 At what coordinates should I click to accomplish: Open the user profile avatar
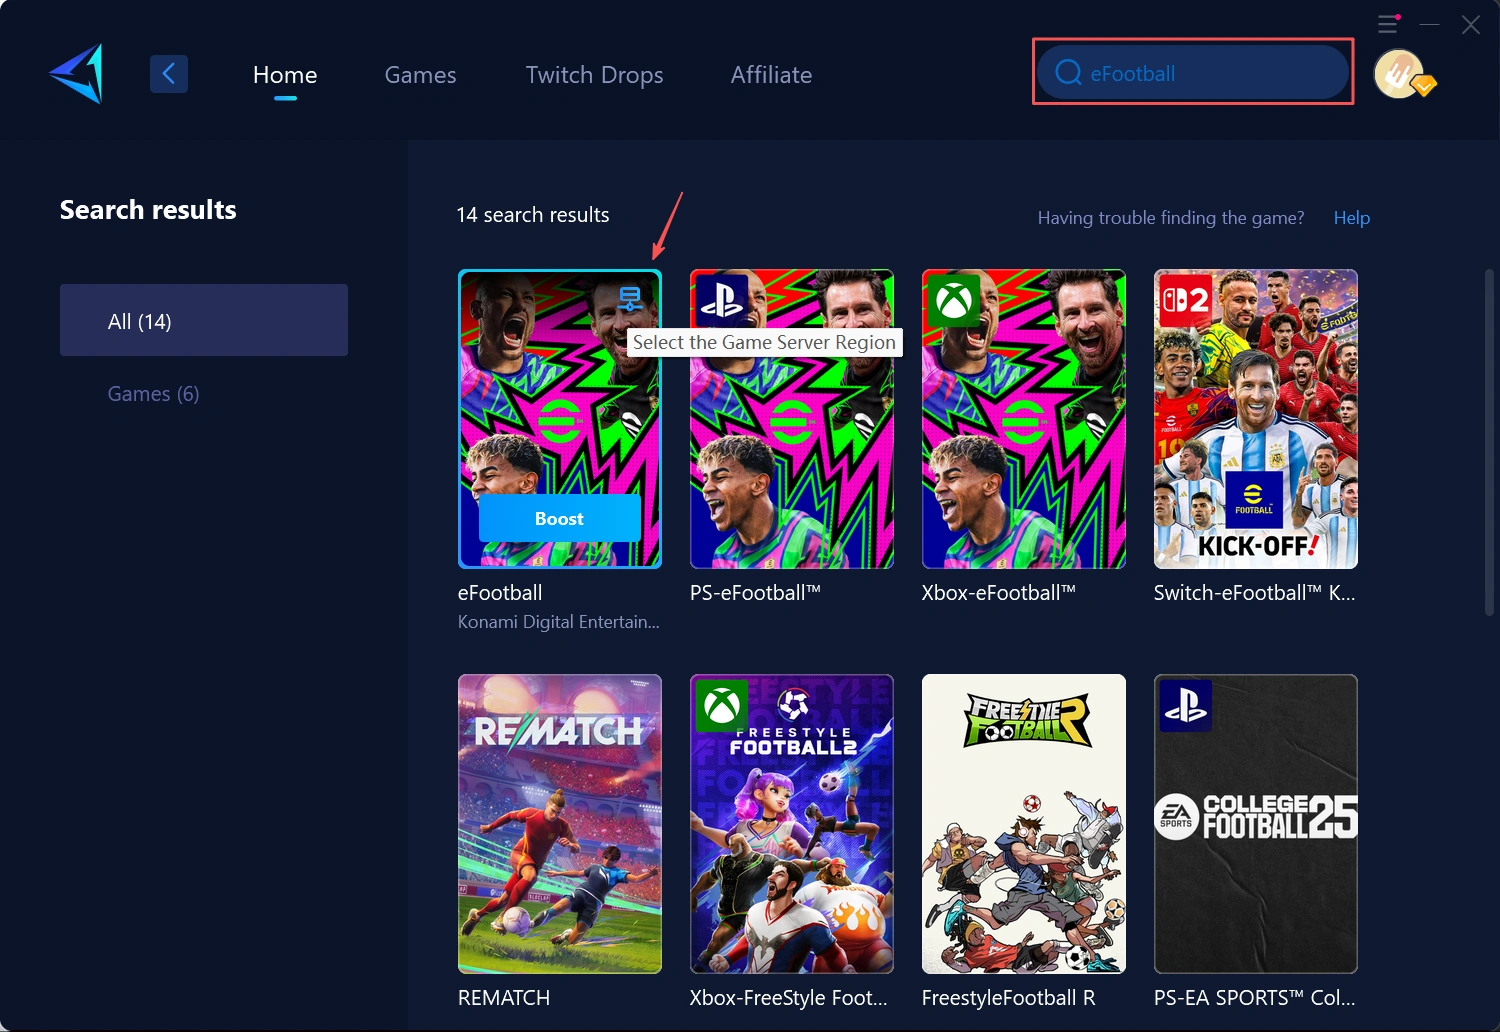(1401, 74)
